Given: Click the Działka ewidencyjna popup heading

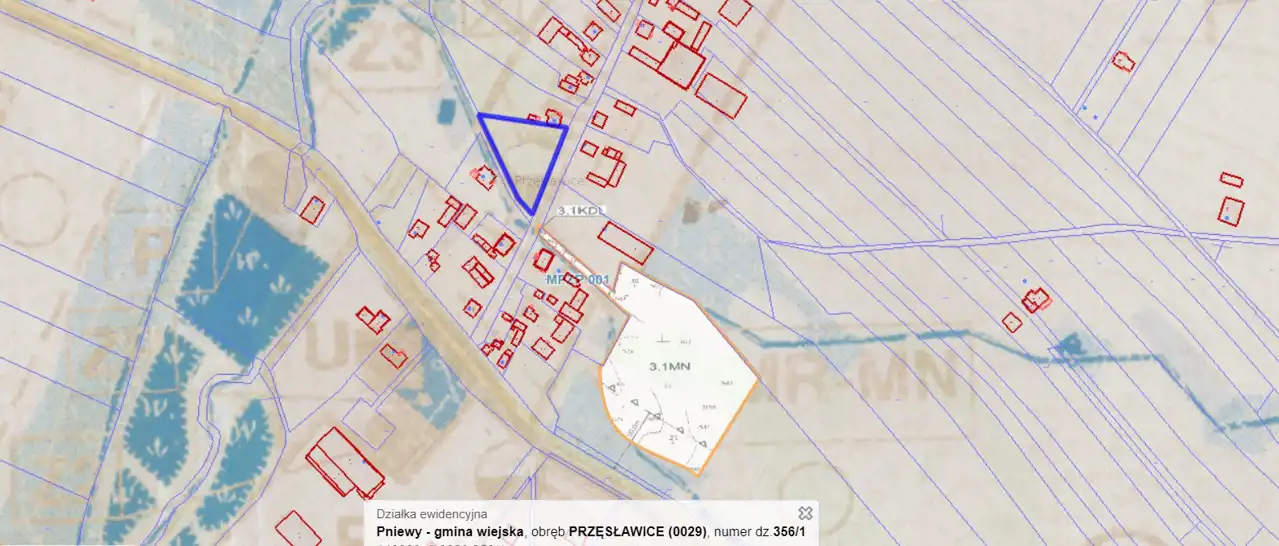Looking at the screenshot, I should tap(432, 514).
